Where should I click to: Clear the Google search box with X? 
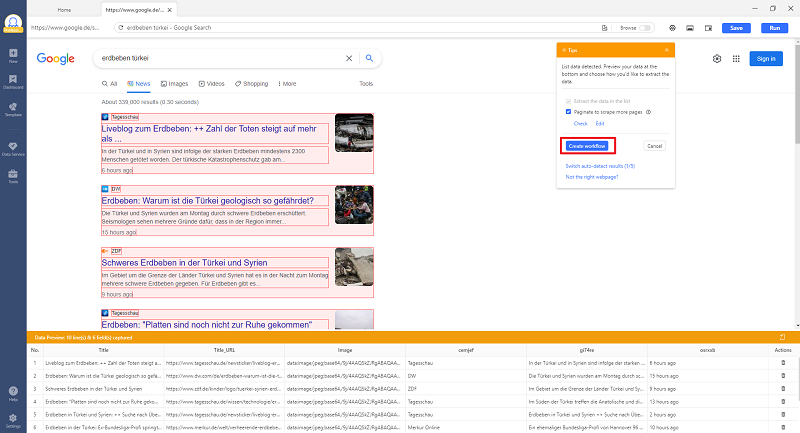click(x=349, y=58)
